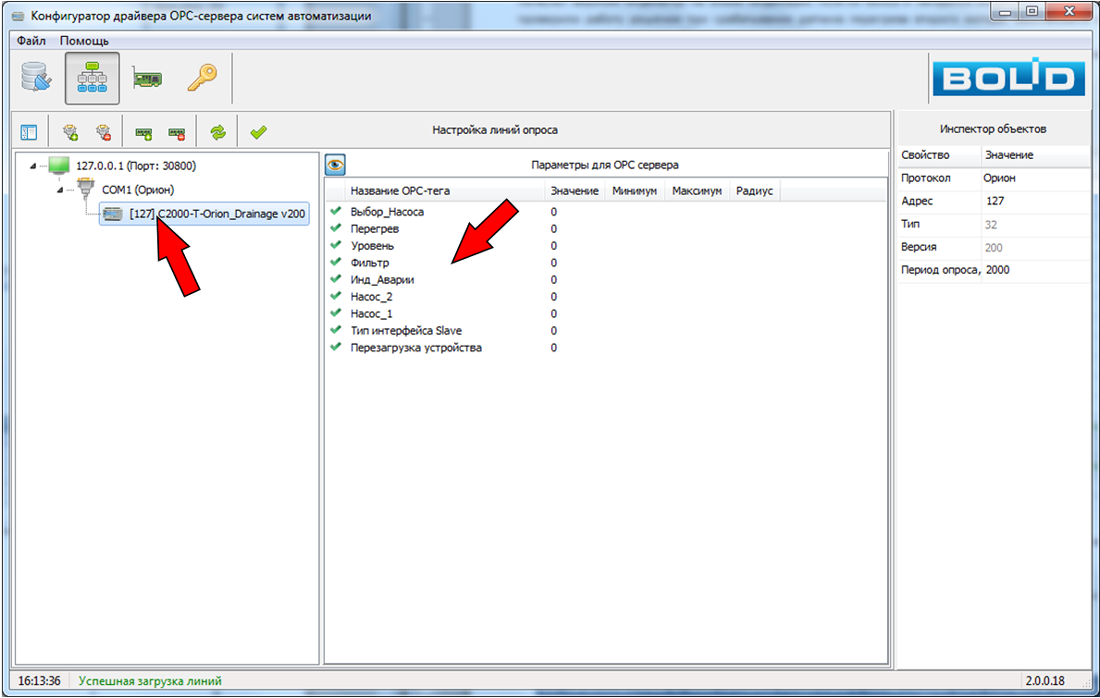Edit the Период опроса value 2000

pyautogui.click(x=1000, y=270)
